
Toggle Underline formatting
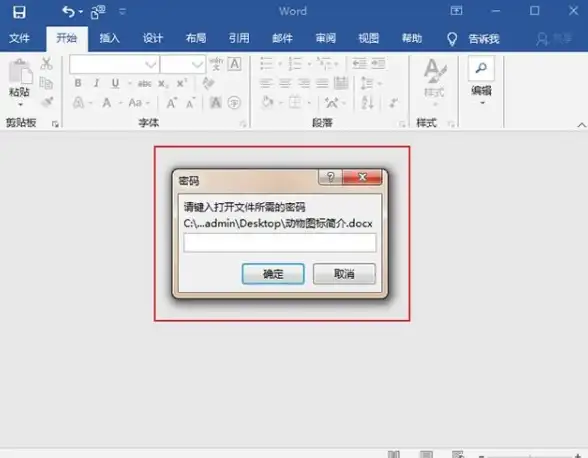pos(115,83)
